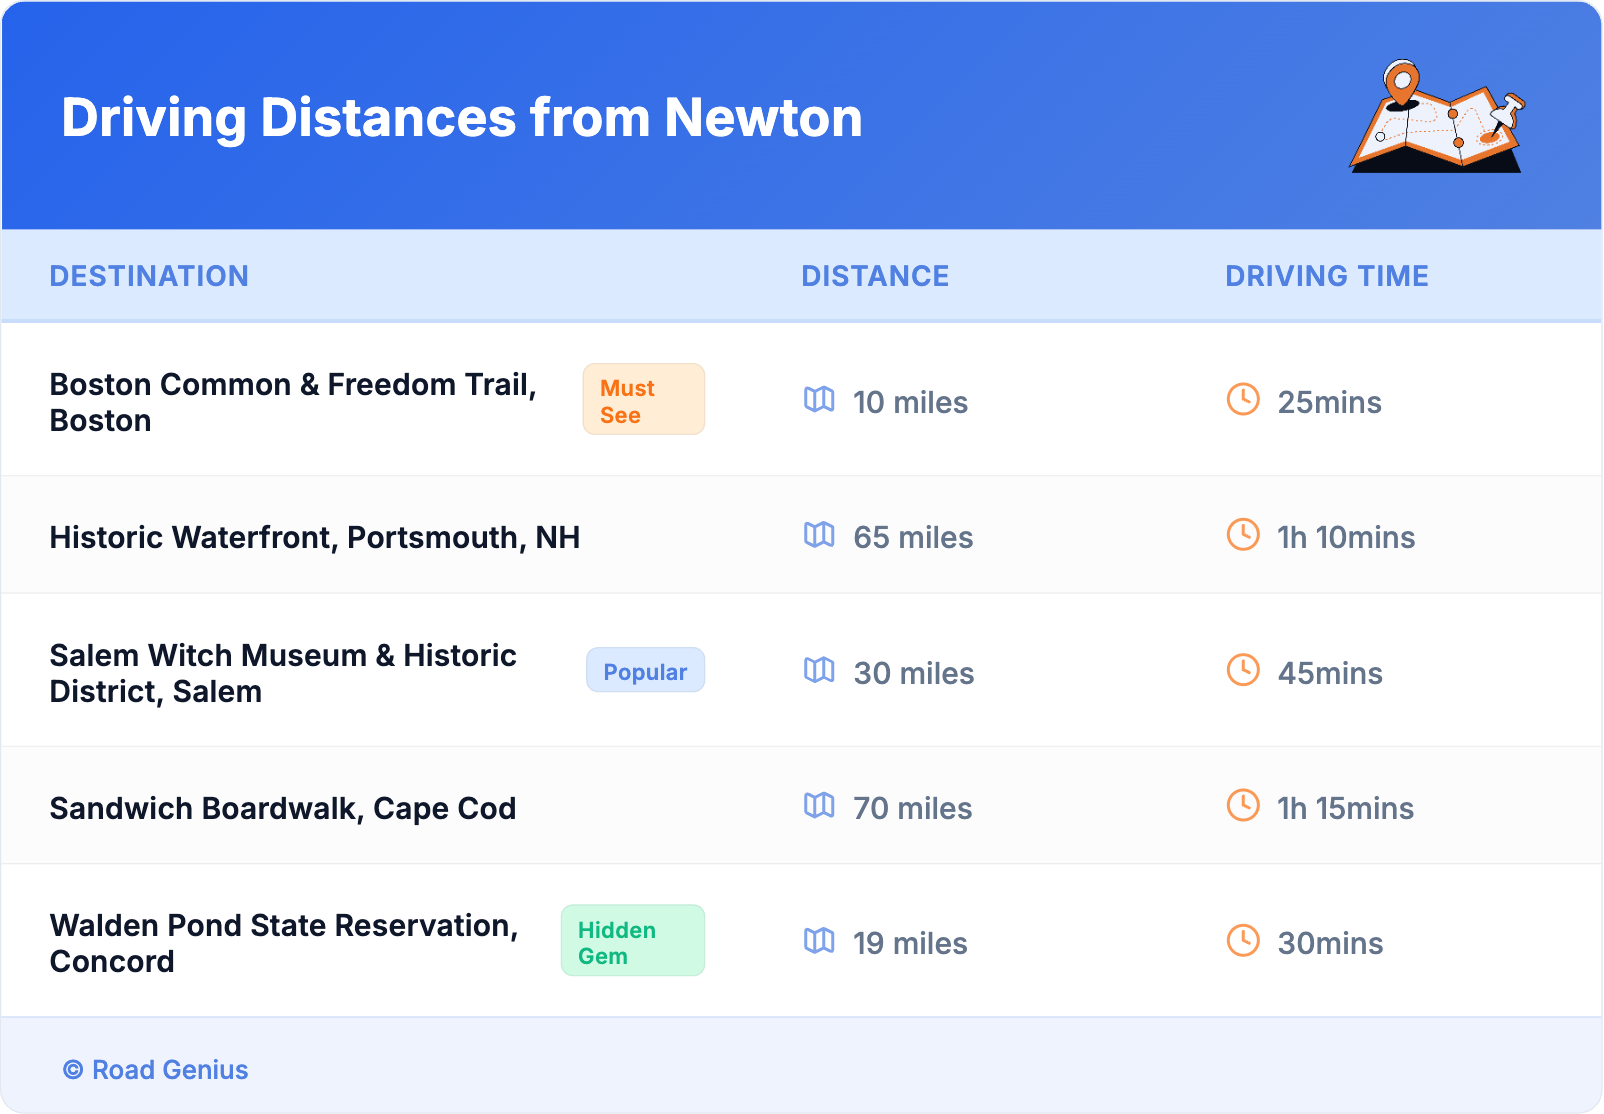This screenshot has height=1114, width=1604.
Task: Click Sandwich Boardwalk, Cape Cod row title
Action: 283,809
